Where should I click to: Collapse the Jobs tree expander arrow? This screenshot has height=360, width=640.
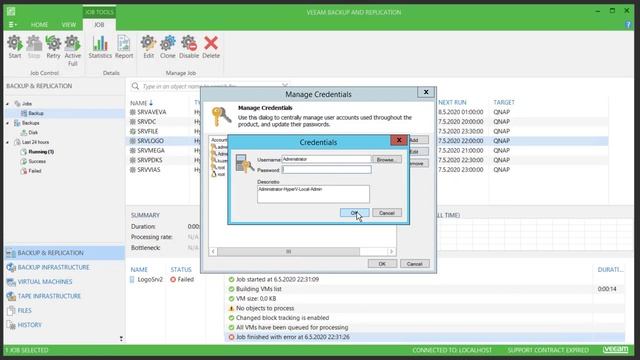point(8,104)
